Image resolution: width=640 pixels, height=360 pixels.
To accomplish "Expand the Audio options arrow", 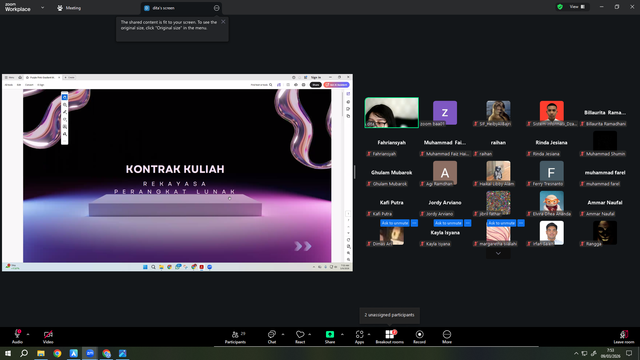I will 28,334.
